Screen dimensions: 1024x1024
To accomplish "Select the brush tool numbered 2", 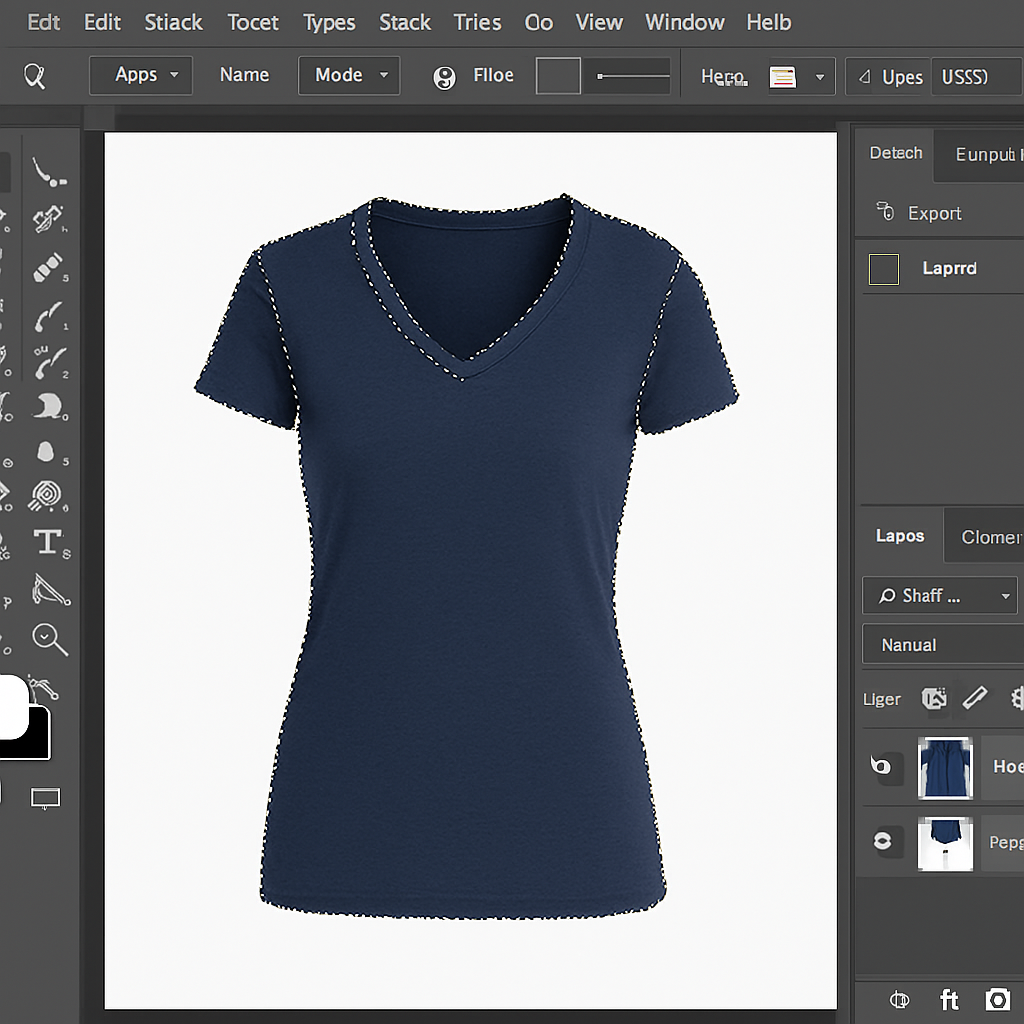I will pyautogui.click(x=50, y=363).
